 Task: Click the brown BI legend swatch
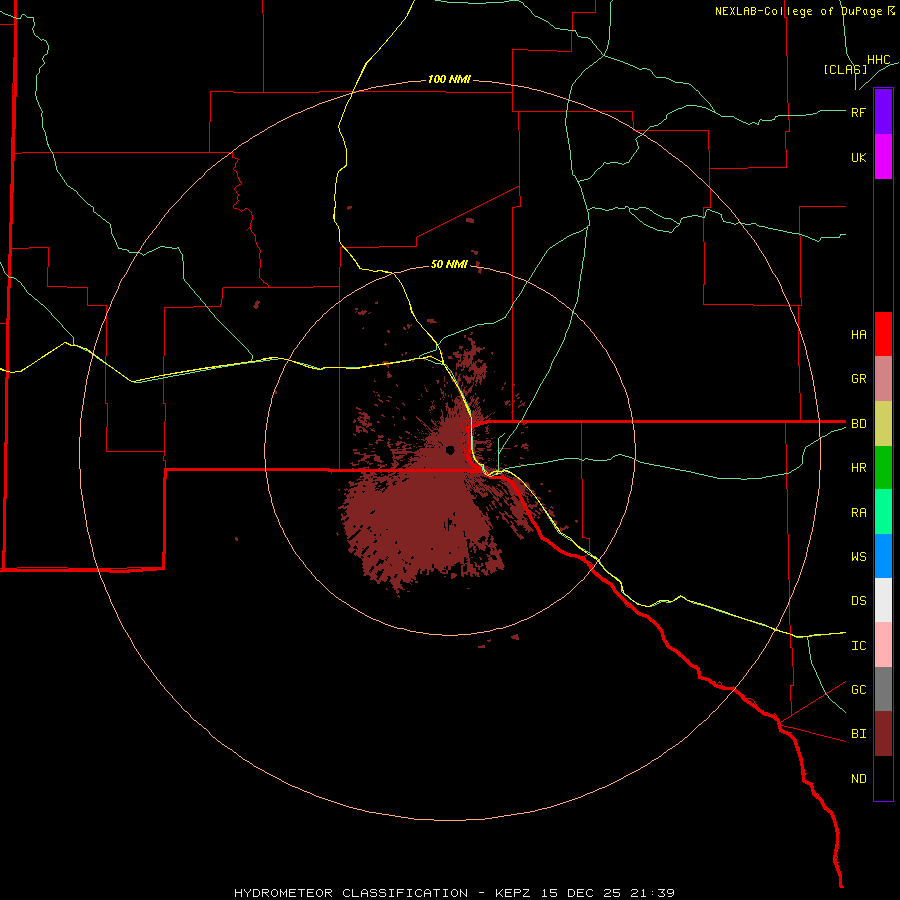tap(883, 734)
